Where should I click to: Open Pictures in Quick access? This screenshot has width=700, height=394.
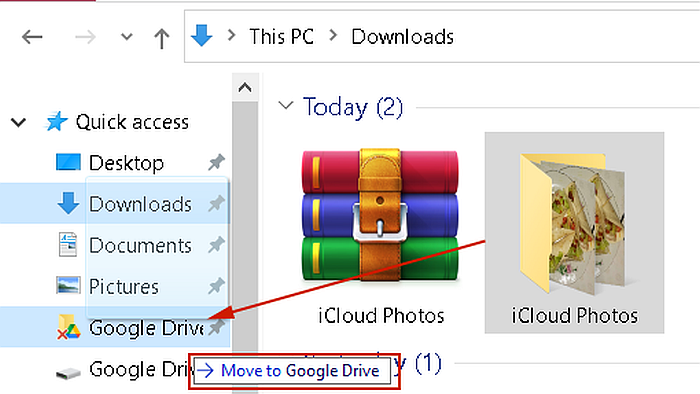(x=124, y=286)
